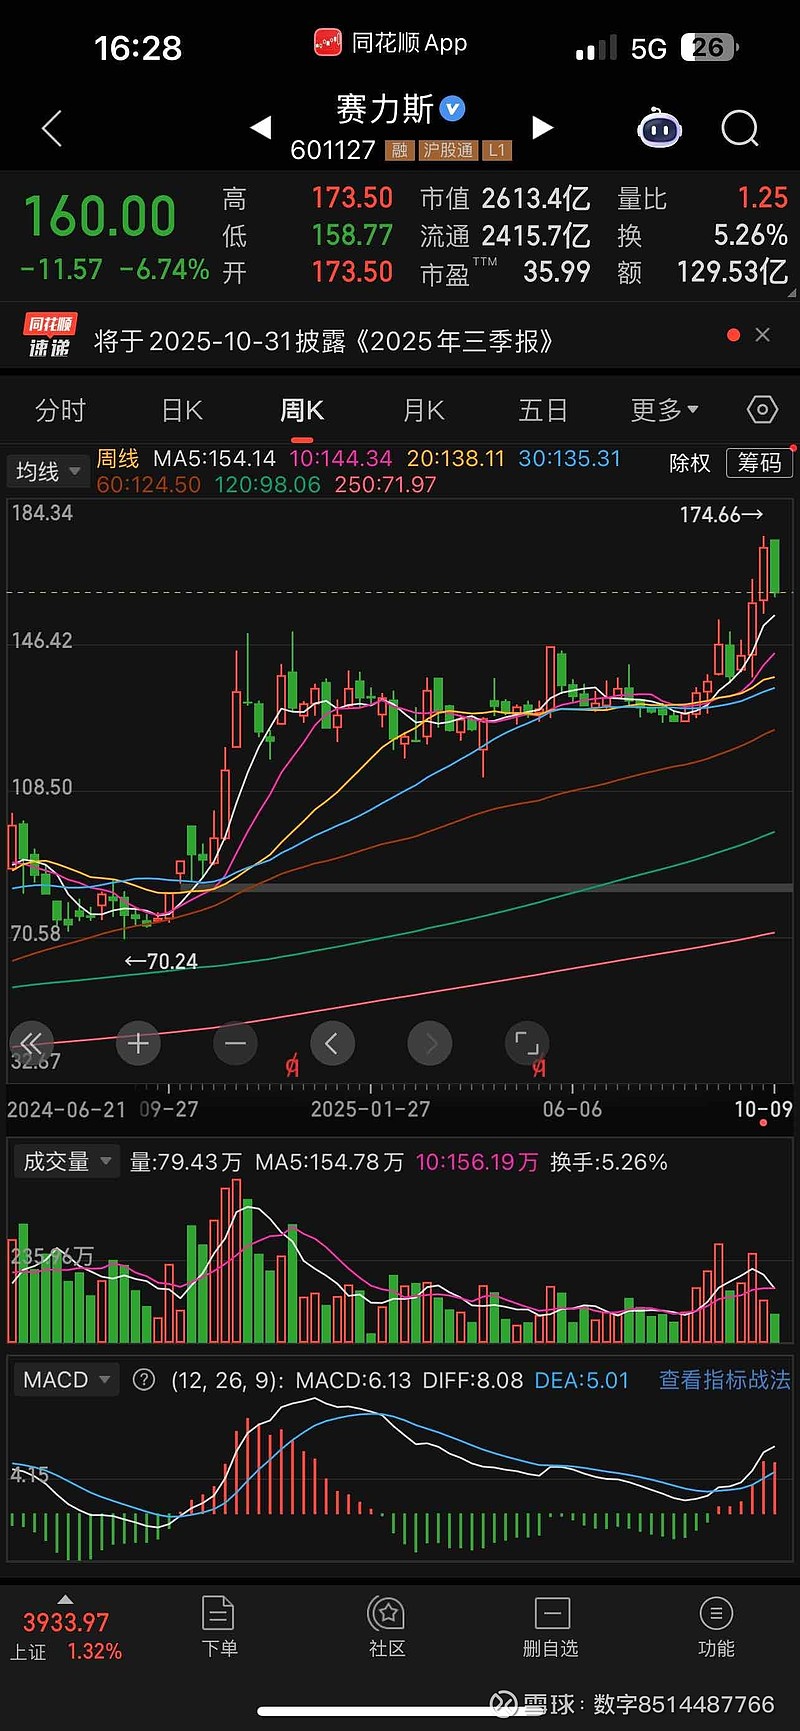This screenshot has height=1731, width=800.
Task: Tap the MA5:154.14 label
Action: [214, 458]
